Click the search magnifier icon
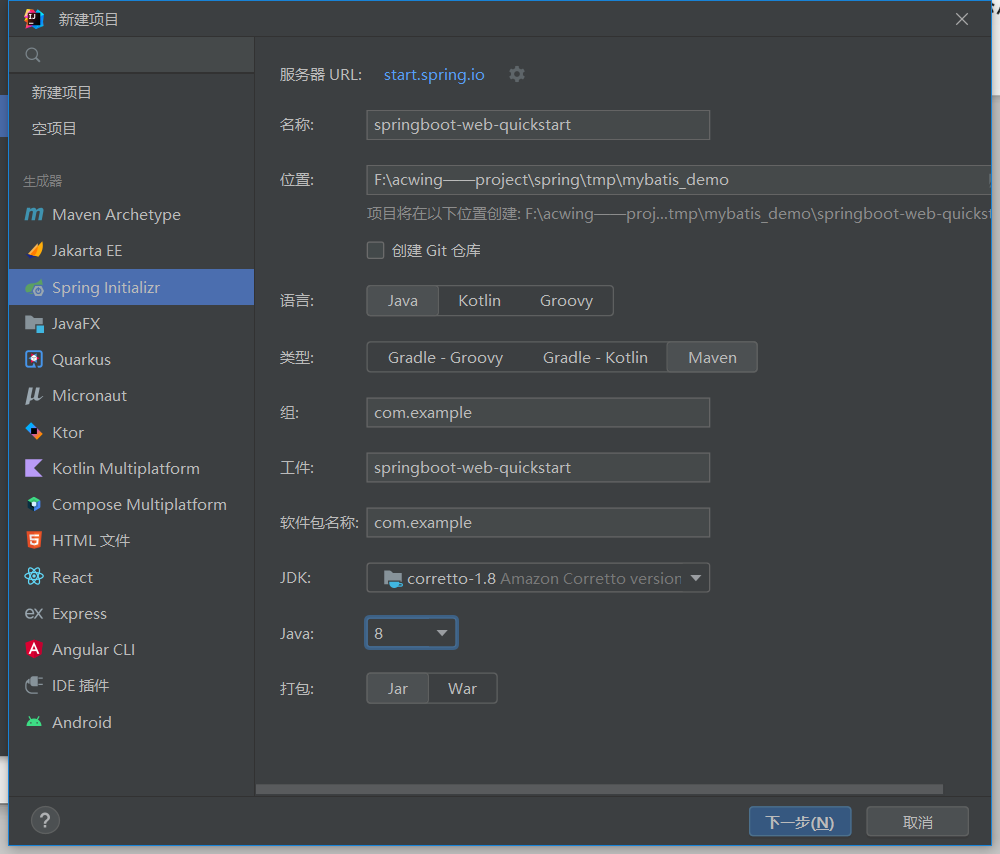Image resolution: width=1000 pixels, height=854 pixels. tap(33, 55)
